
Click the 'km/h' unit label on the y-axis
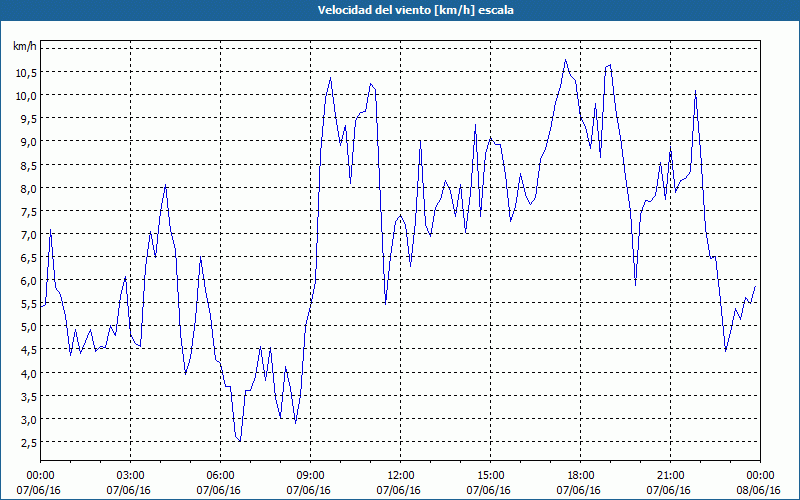click(x=25, y=47)
